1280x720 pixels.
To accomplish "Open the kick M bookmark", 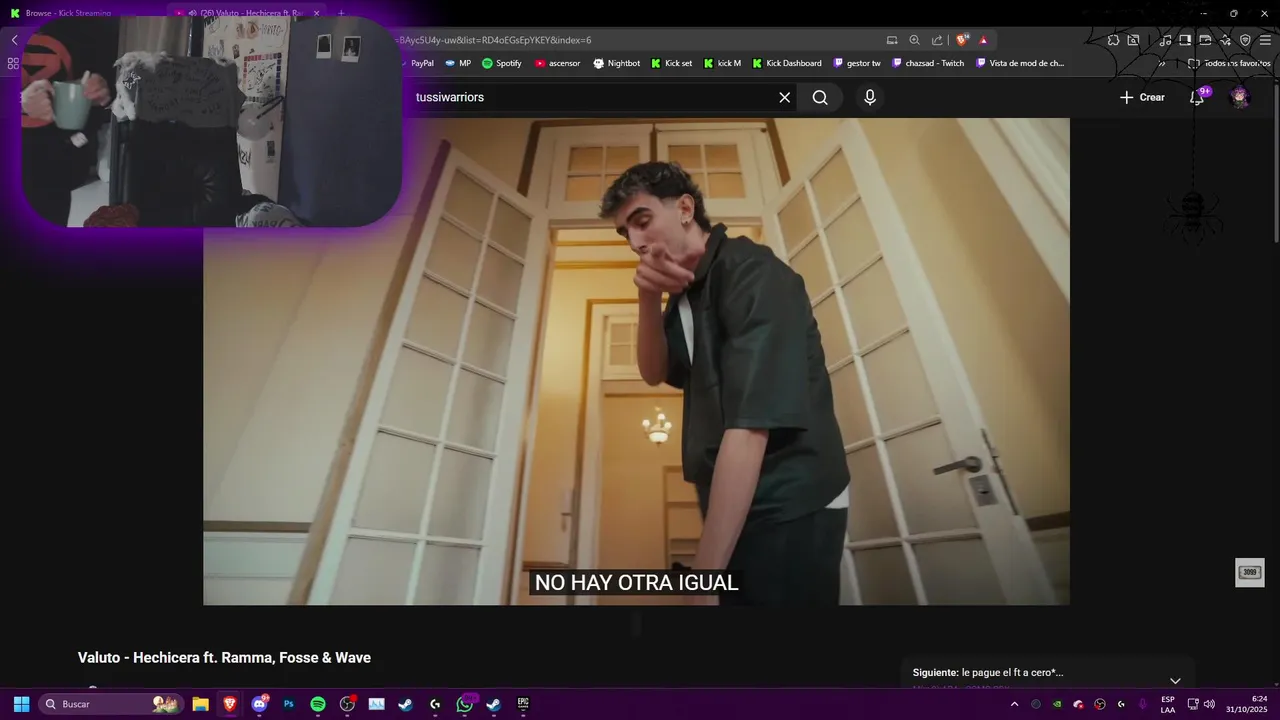I will pos(723,63).
